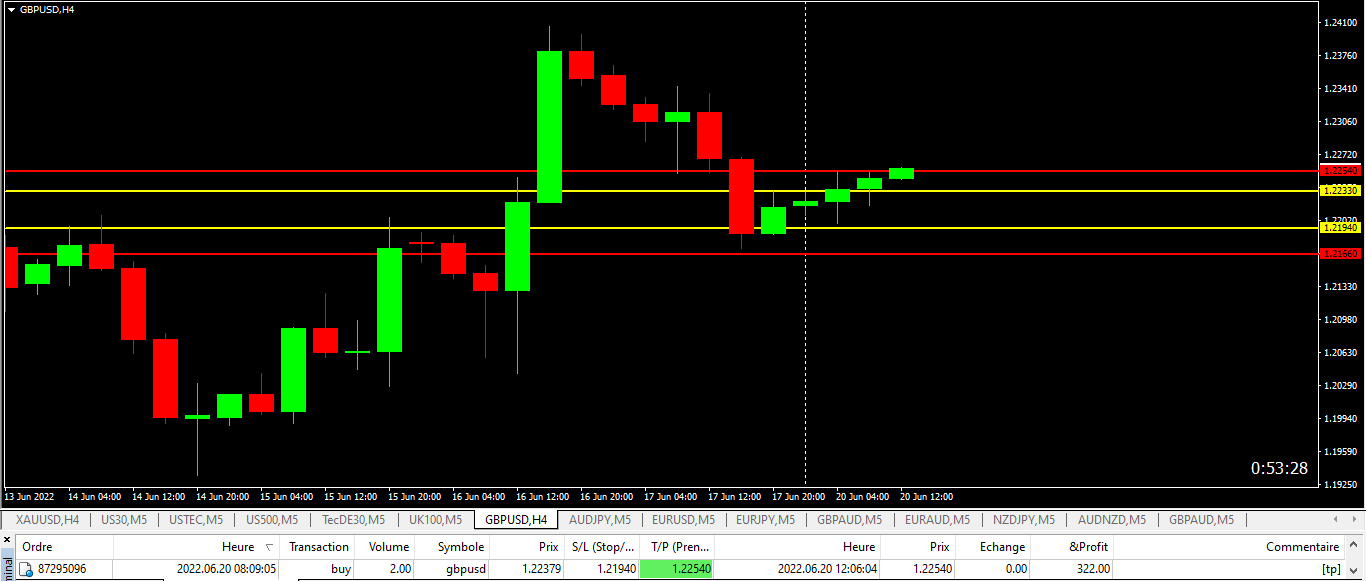Open the GBPUSD,H4 chart title menu arrow

[11, 9]
